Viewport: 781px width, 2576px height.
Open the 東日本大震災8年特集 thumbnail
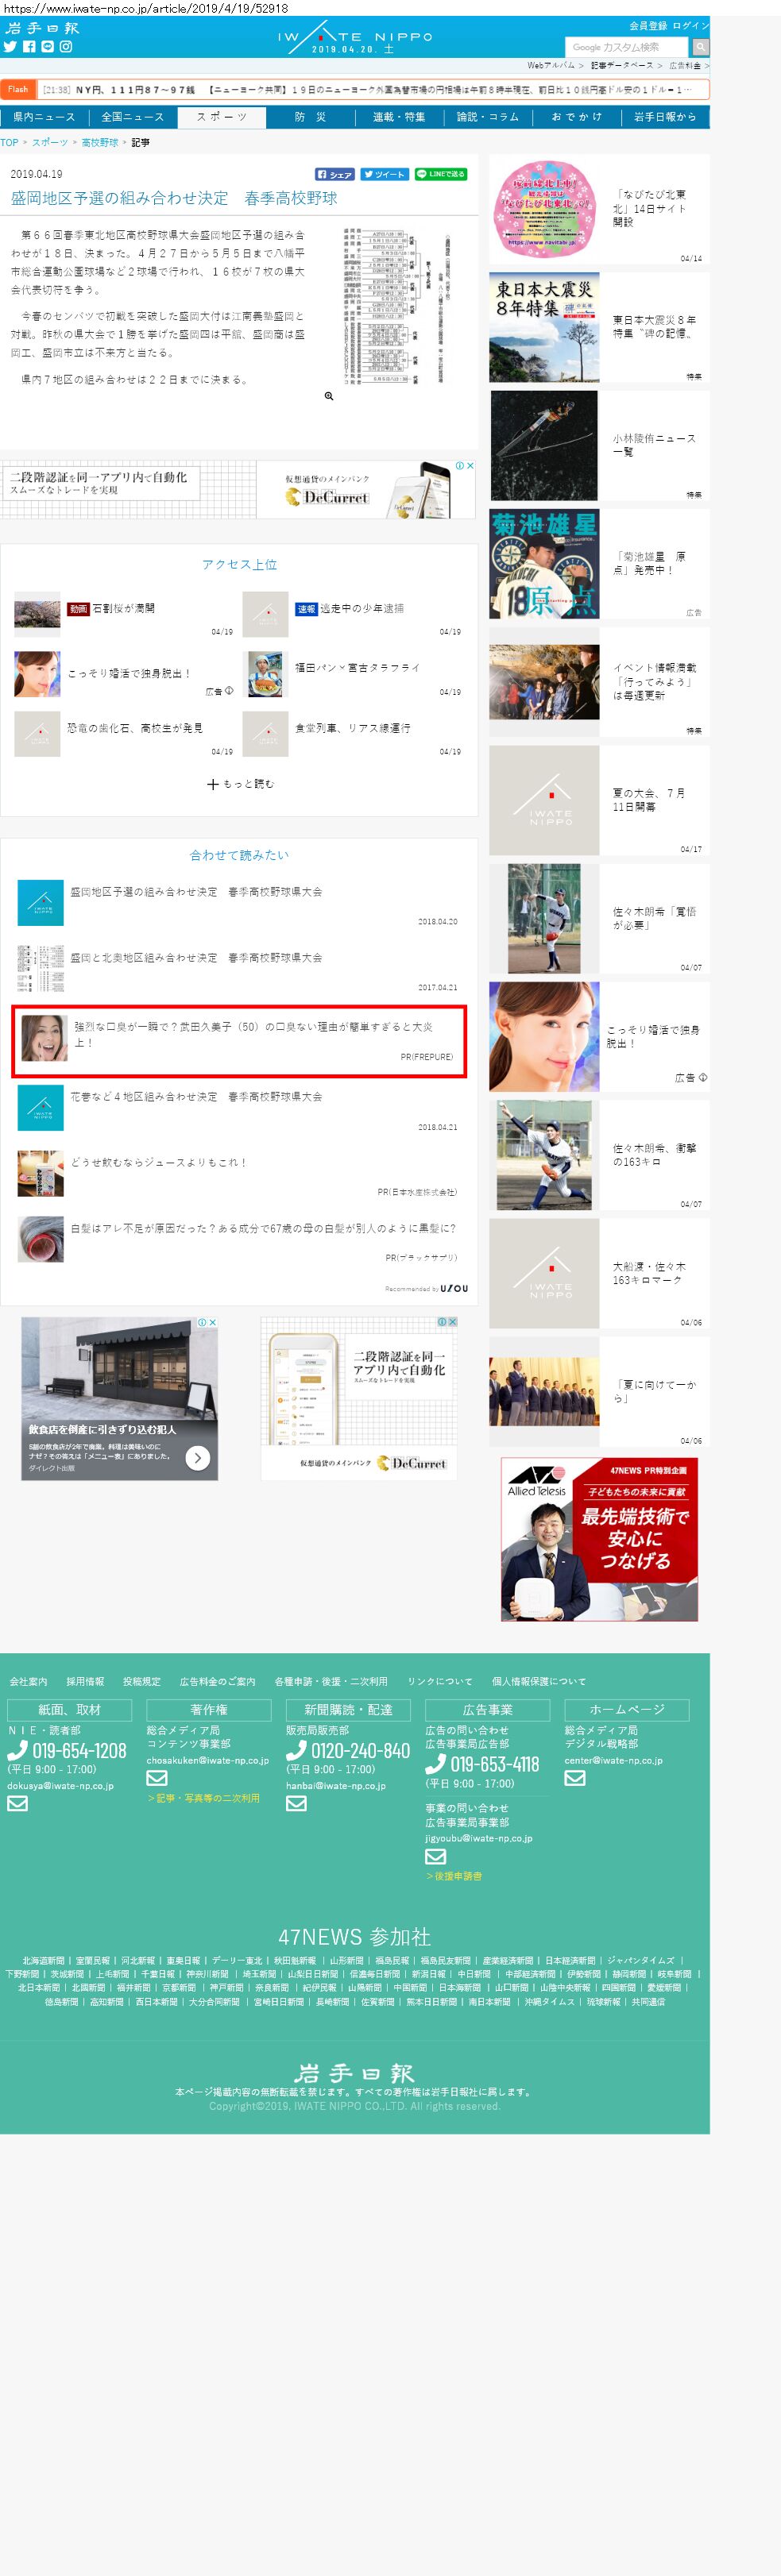click(544, 327)
